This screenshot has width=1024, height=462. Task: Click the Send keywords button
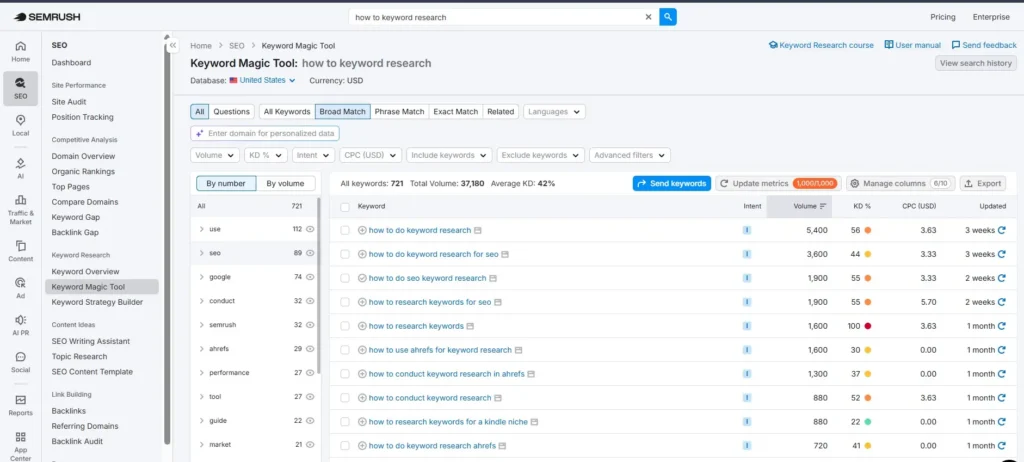pos(671,184)
